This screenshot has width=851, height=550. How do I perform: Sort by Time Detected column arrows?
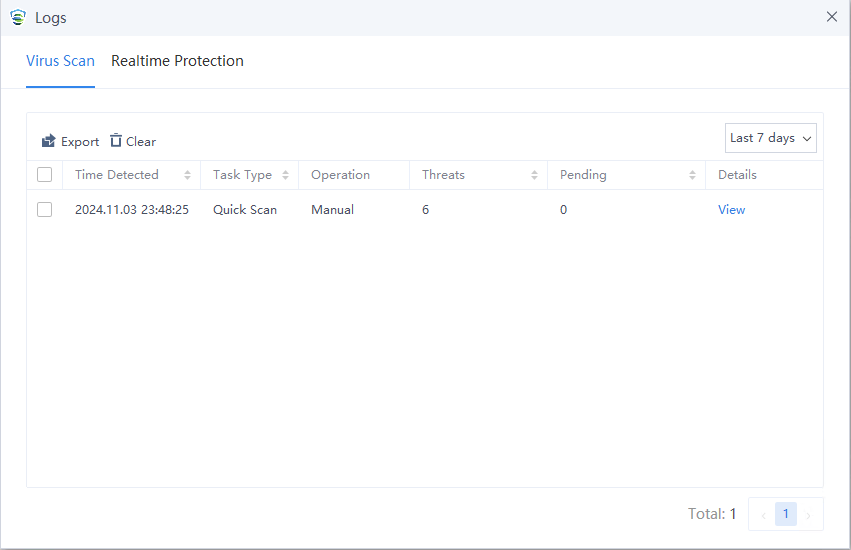click(187, 175)
